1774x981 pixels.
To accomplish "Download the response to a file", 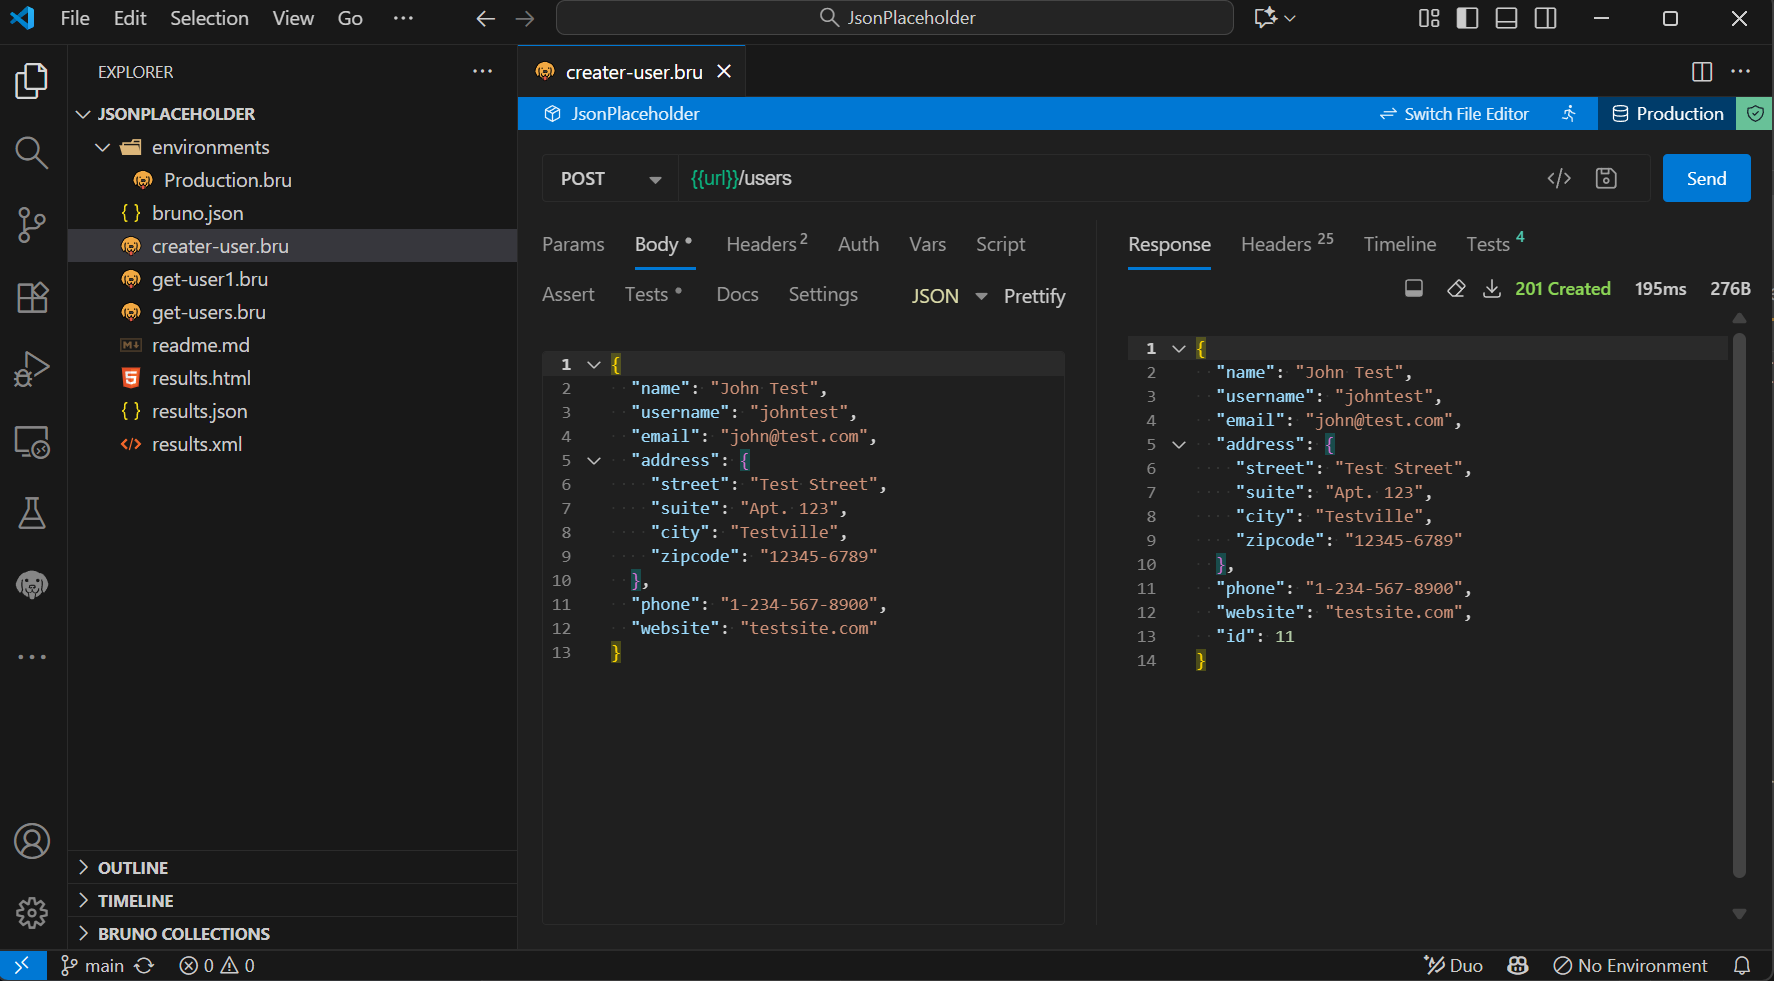I will point(1491,289).
